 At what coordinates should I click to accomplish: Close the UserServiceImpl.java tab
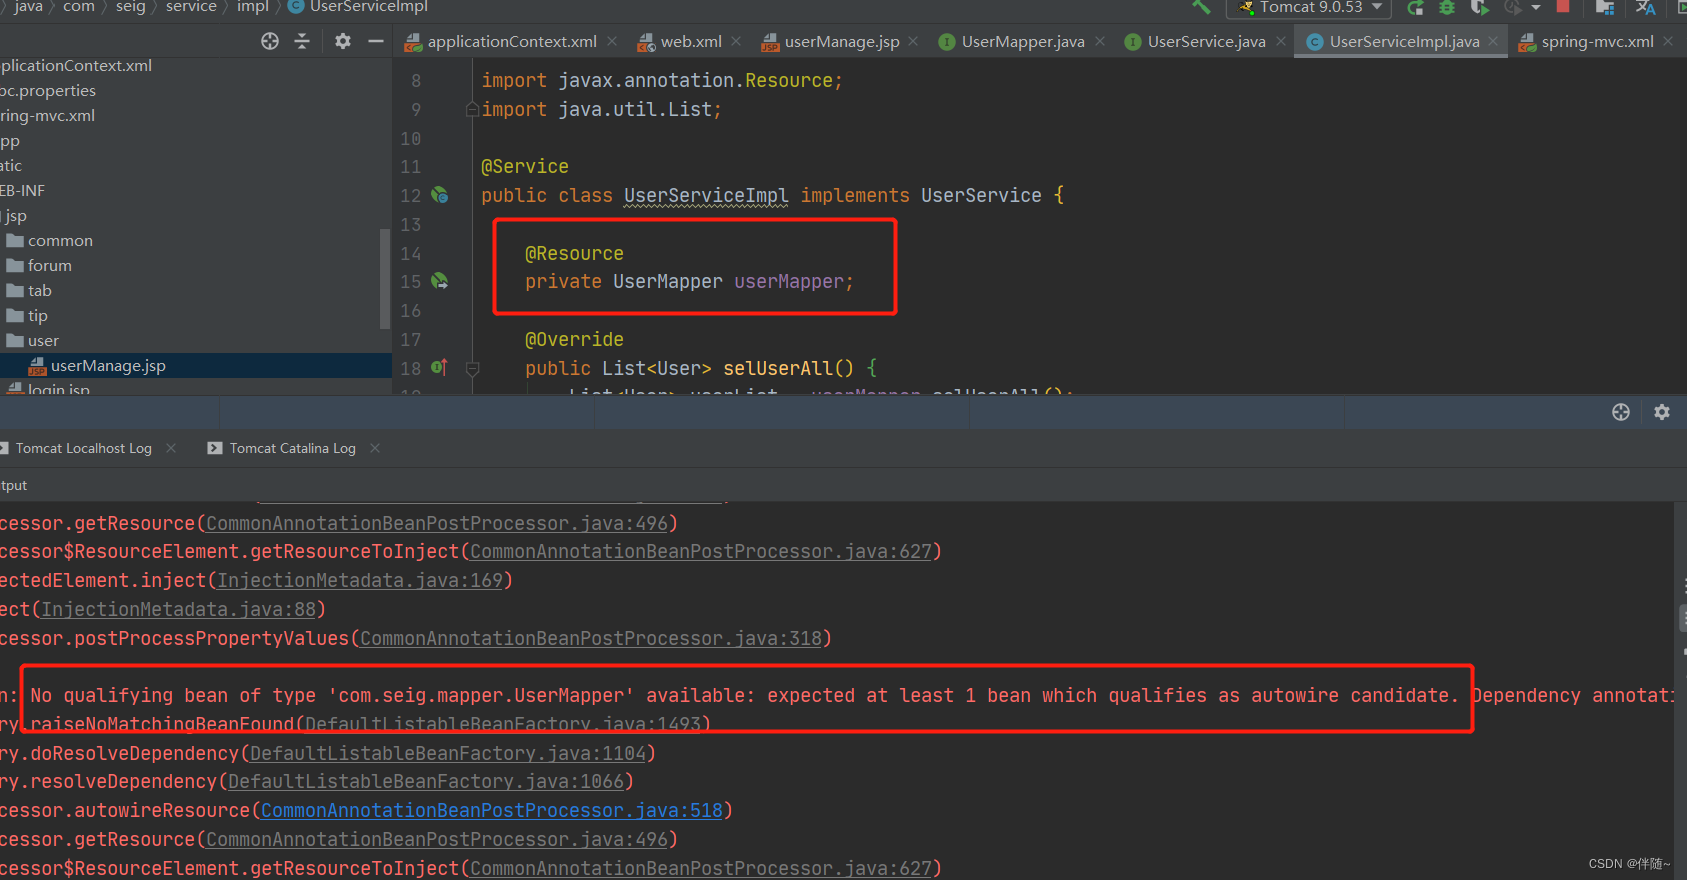pos(1493,41)
